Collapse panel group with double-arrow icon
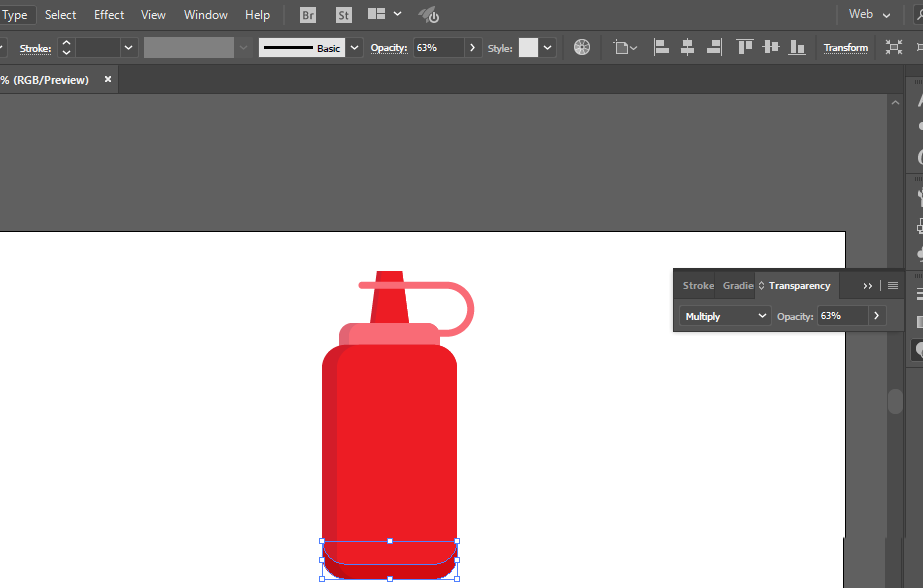Viewport: 923px width, 588px height. pos(868,286)
